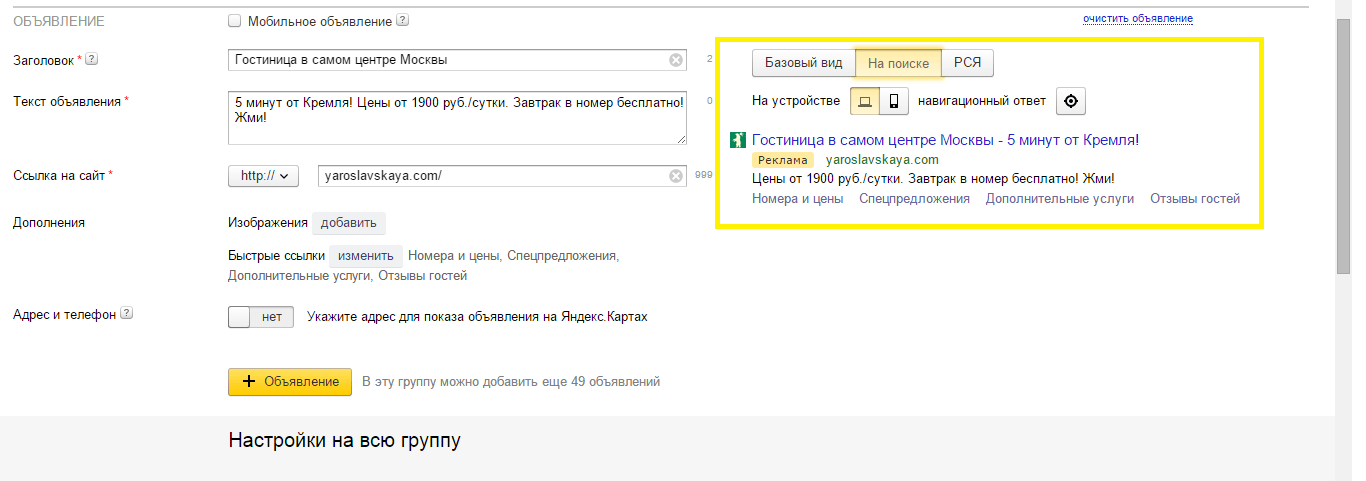Click the ad description text in preview

pos(933,179)
